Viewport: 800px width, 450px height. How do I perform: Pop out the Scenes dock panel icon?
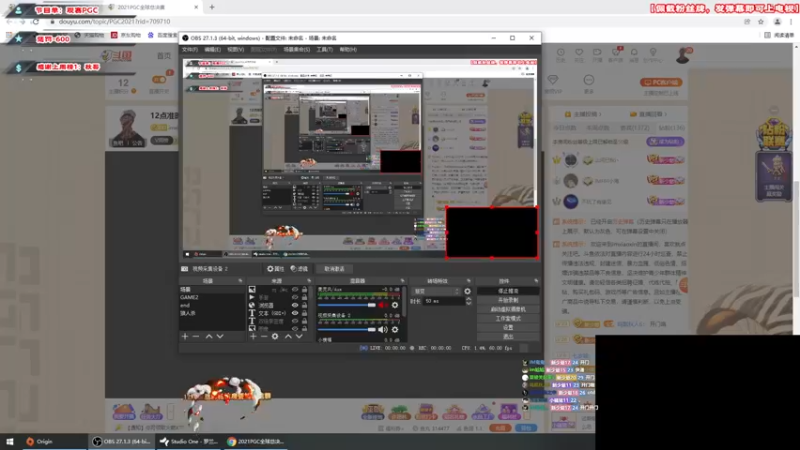click(240, 281)
